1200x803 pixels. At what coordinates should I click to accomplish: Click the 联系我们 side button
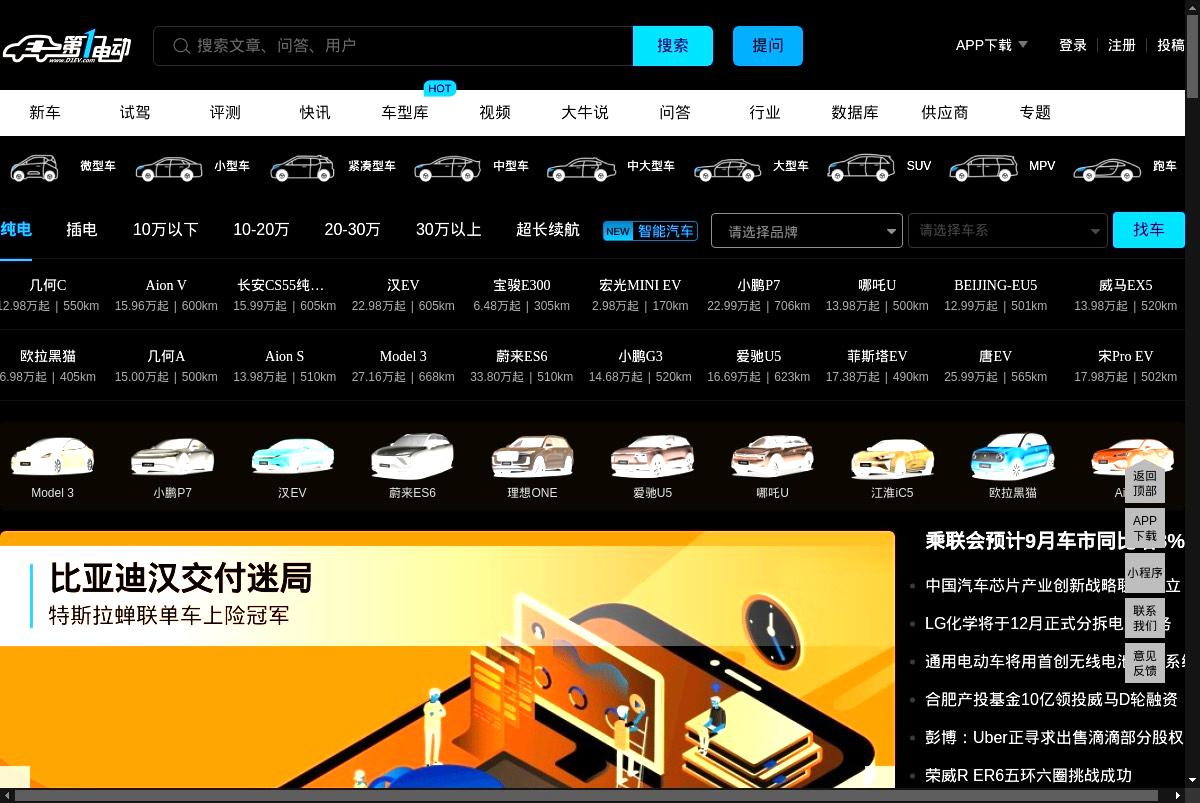[x=1145, y=618]
